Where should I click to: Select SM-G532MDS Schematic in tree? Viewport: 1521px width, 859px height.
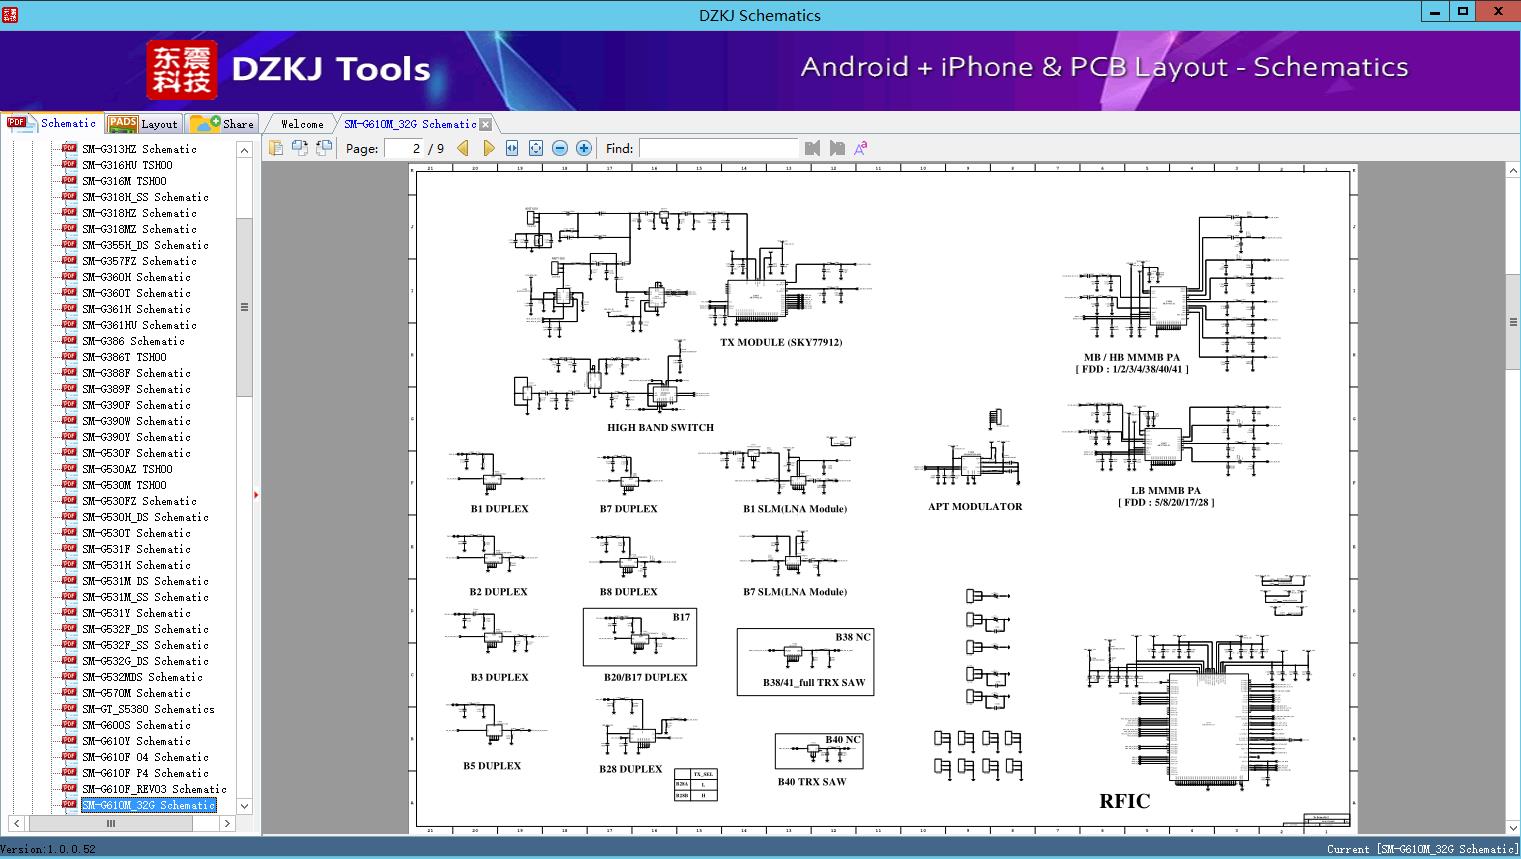pos(142,677)
